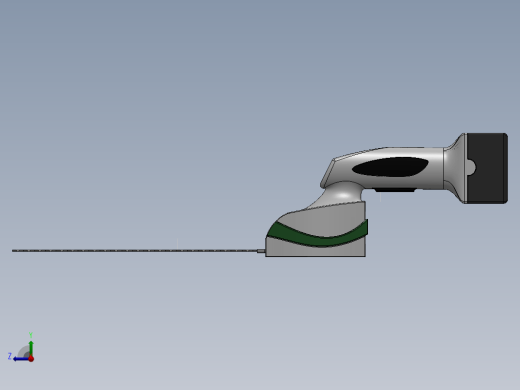Click the Y label above the triad
The image size is (520, 390).
31,335
